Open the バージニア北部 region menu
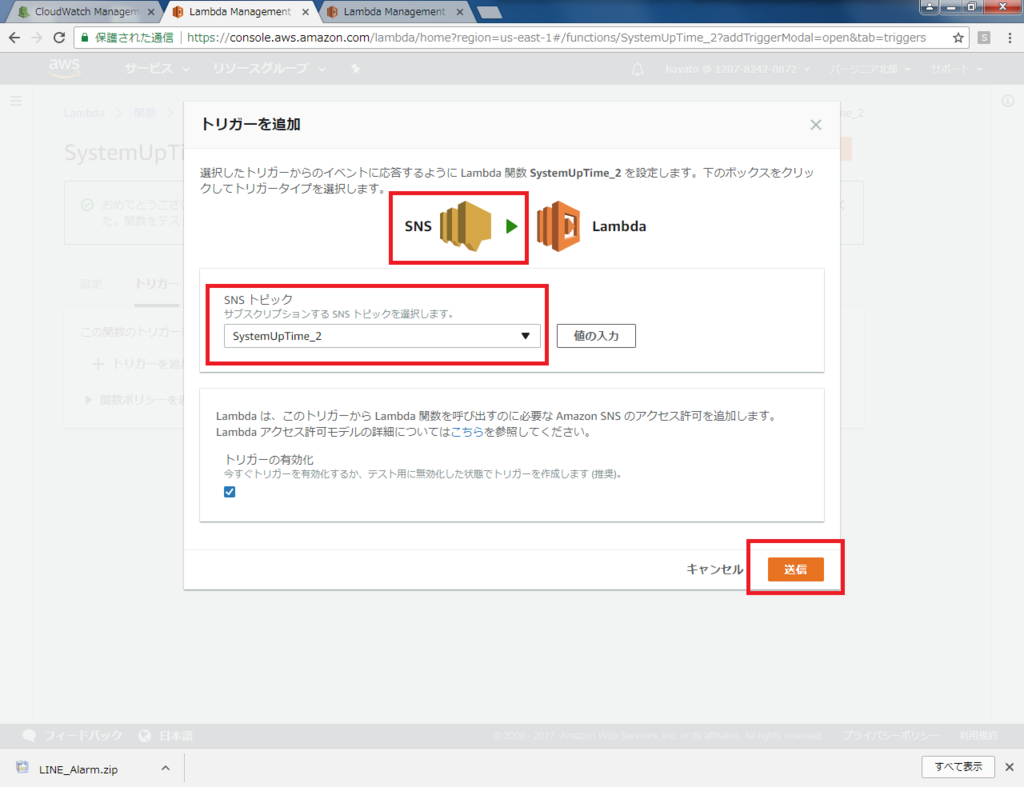This screenshot has width=1024, height=787. tap(870, 69)
